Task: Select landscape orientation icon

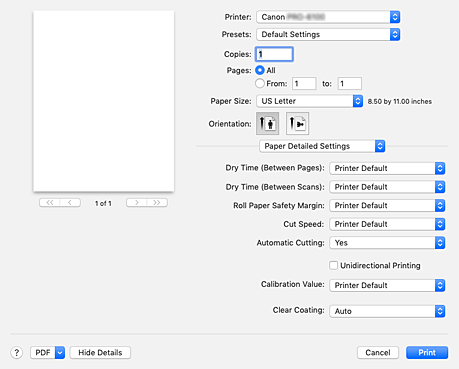Action: (x=297, y=124)
